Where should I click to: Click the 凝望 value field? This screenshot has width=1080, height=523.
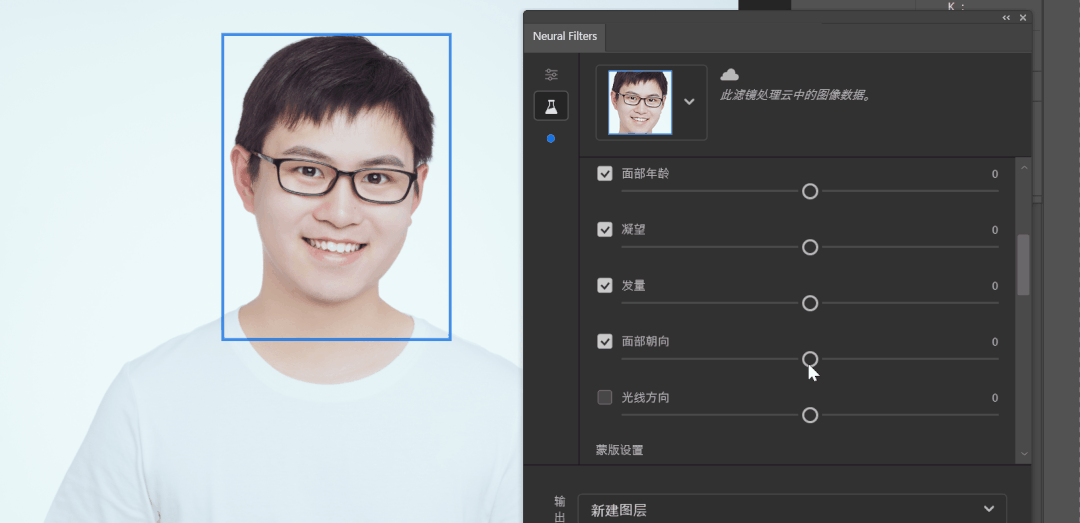tap(995, 230)
